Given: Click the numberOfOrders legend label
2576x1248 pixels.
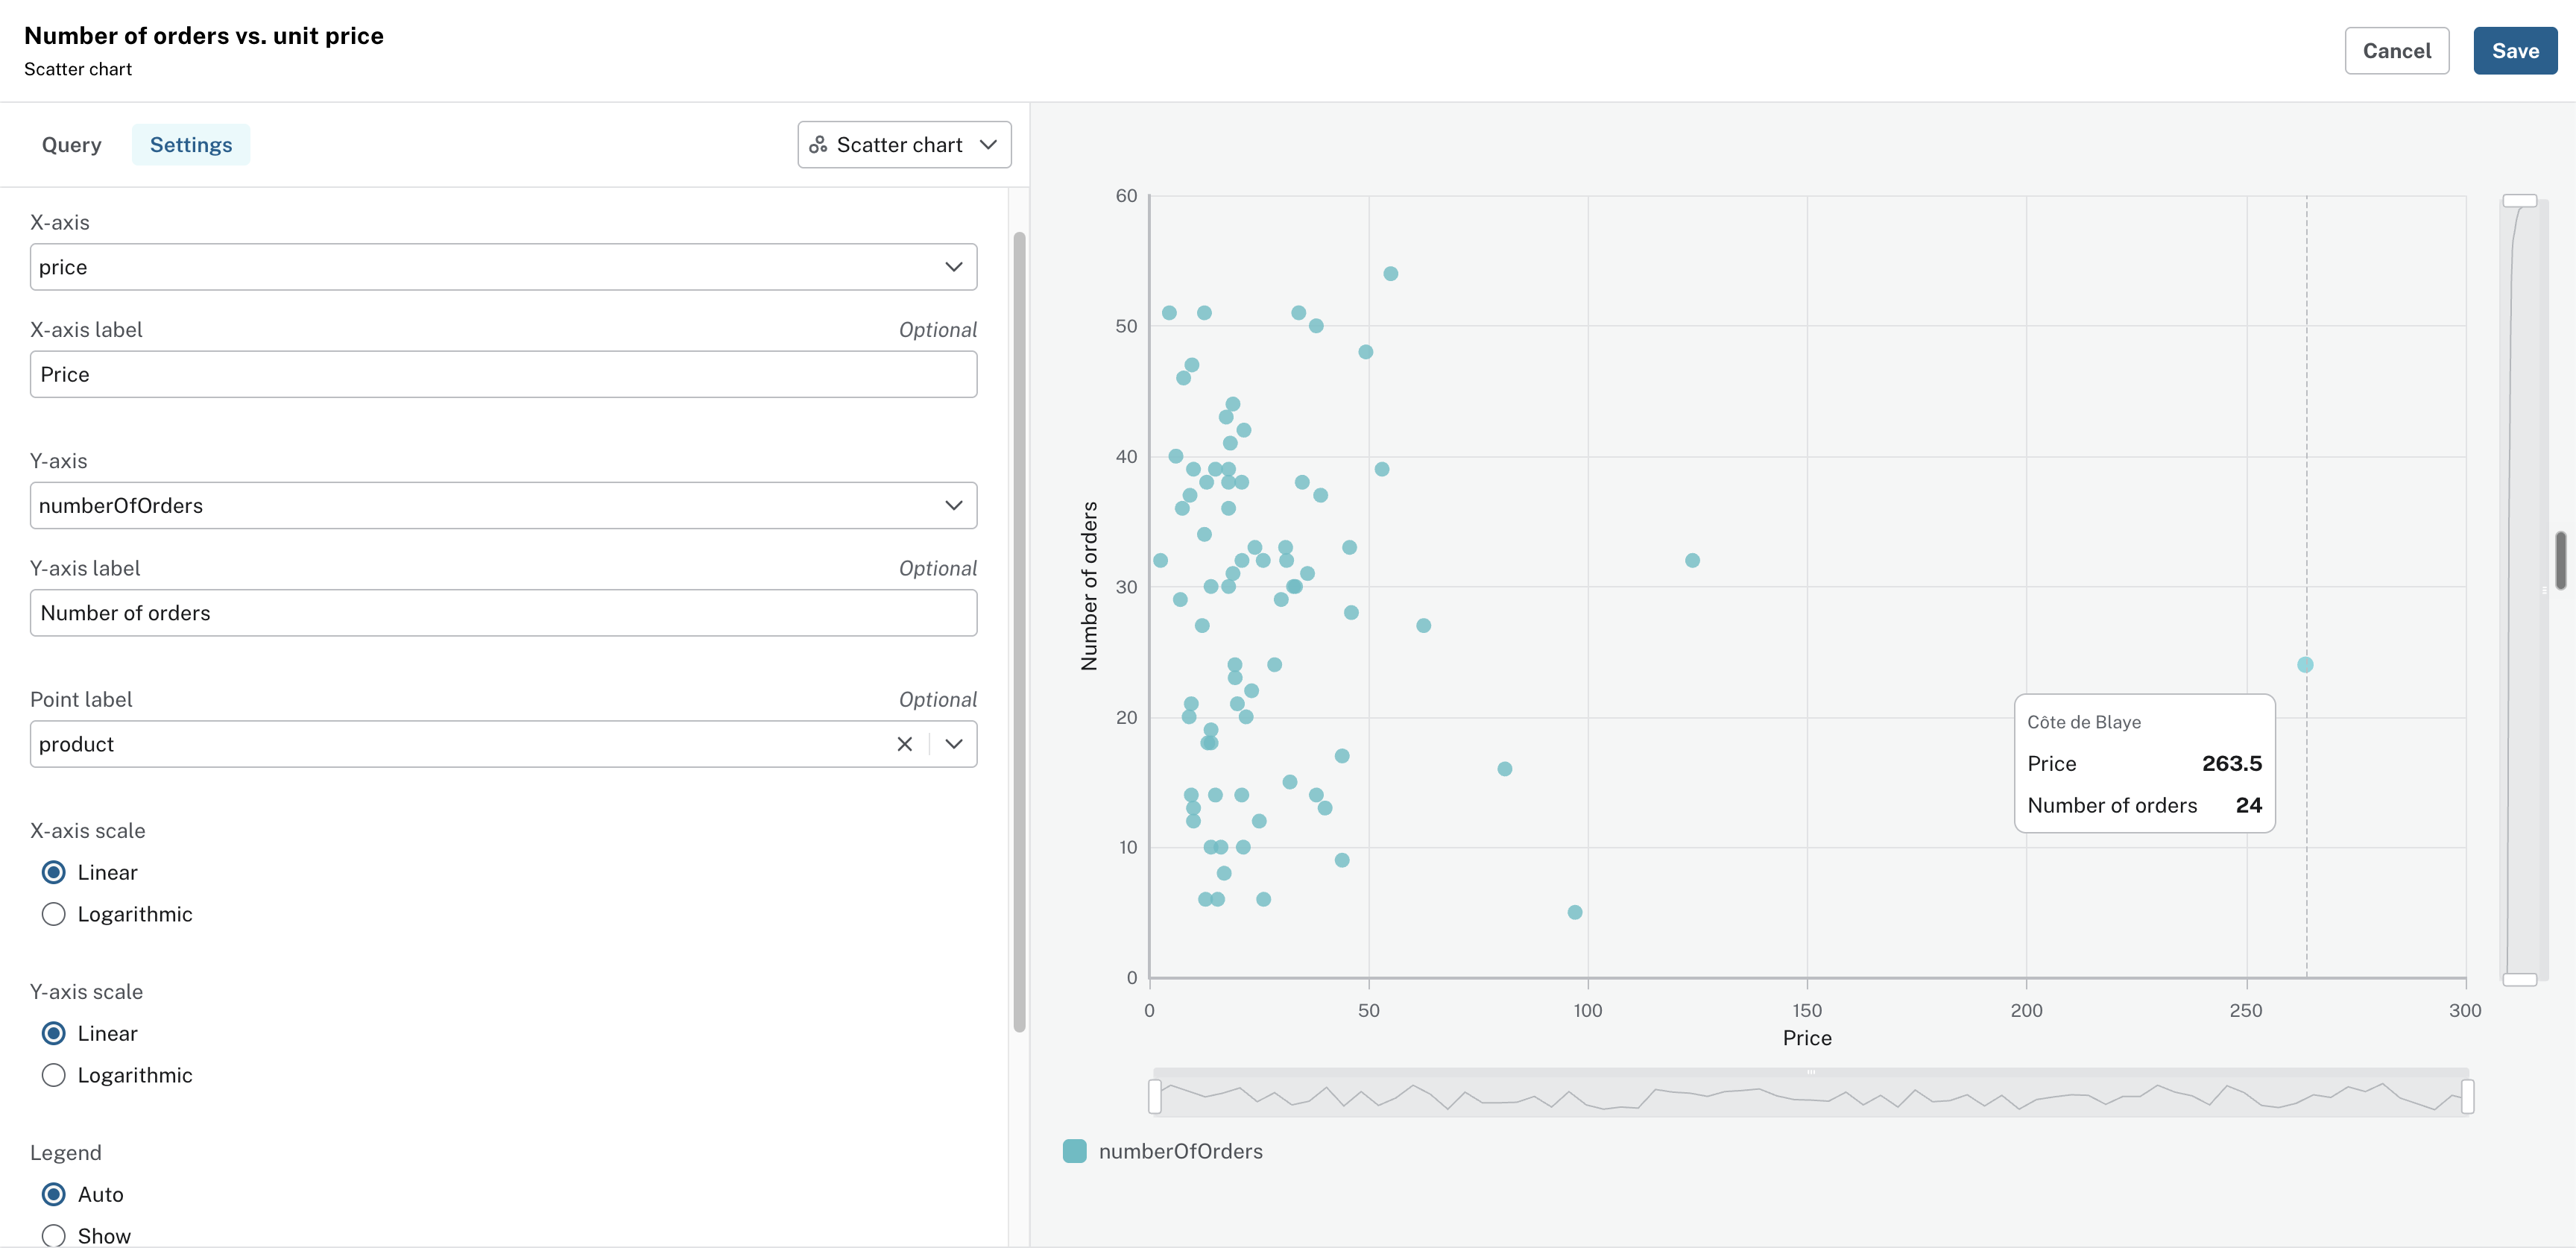Looking at the screenshot, I should point(1180,1151).
